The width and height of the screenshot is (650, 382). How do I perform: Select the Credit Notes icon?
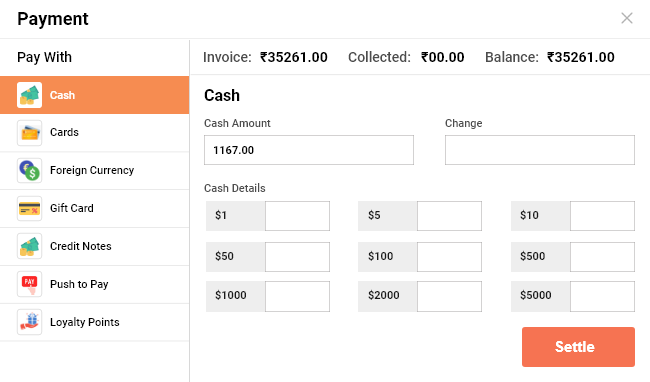[29, 246]
